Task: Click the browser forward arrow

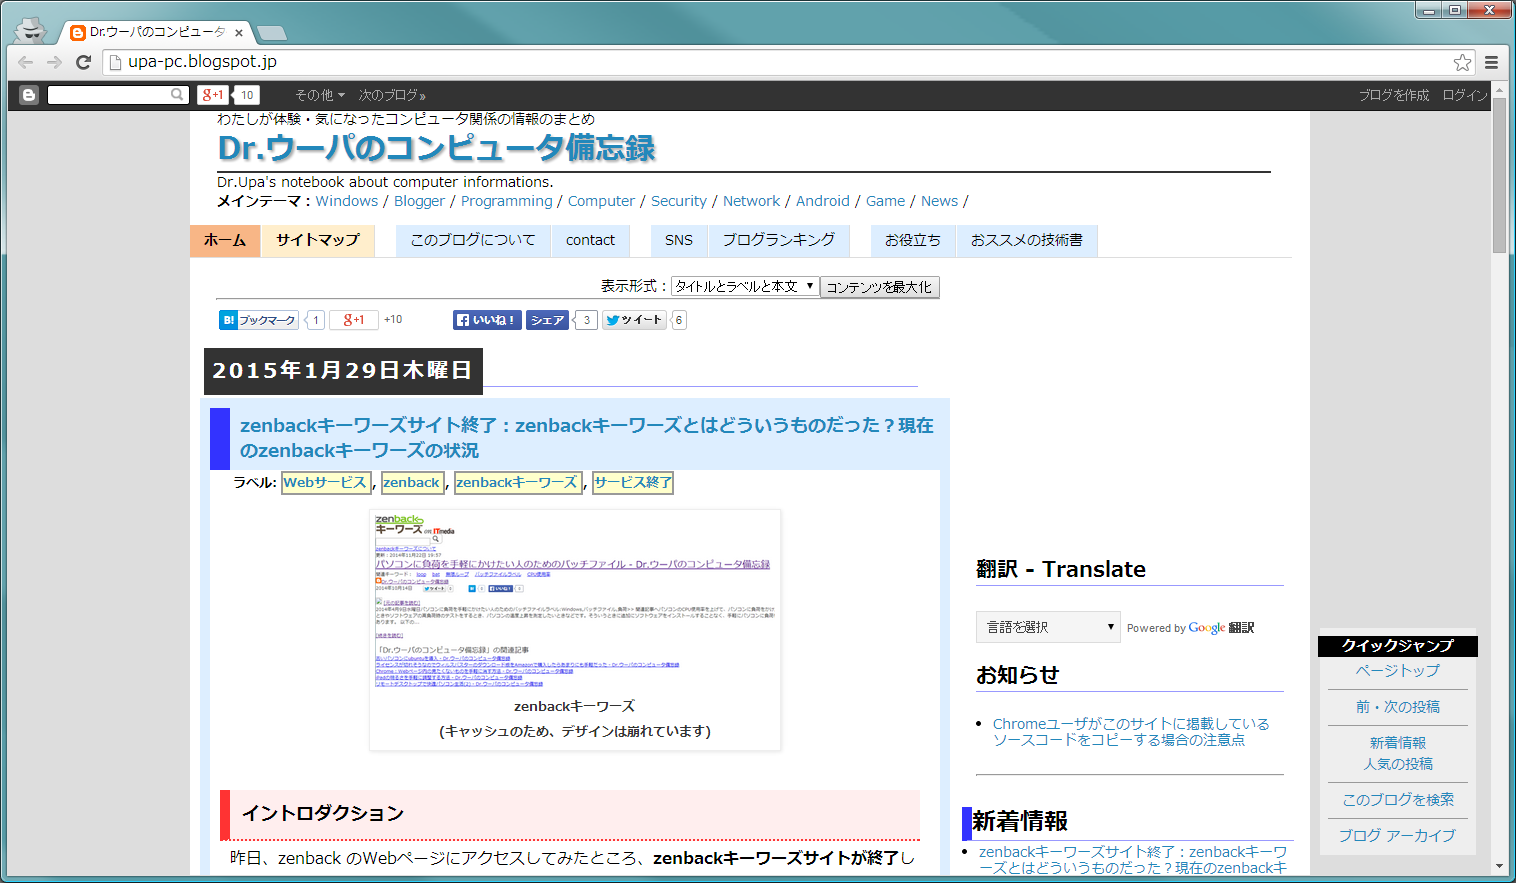Action: (55, 62)
